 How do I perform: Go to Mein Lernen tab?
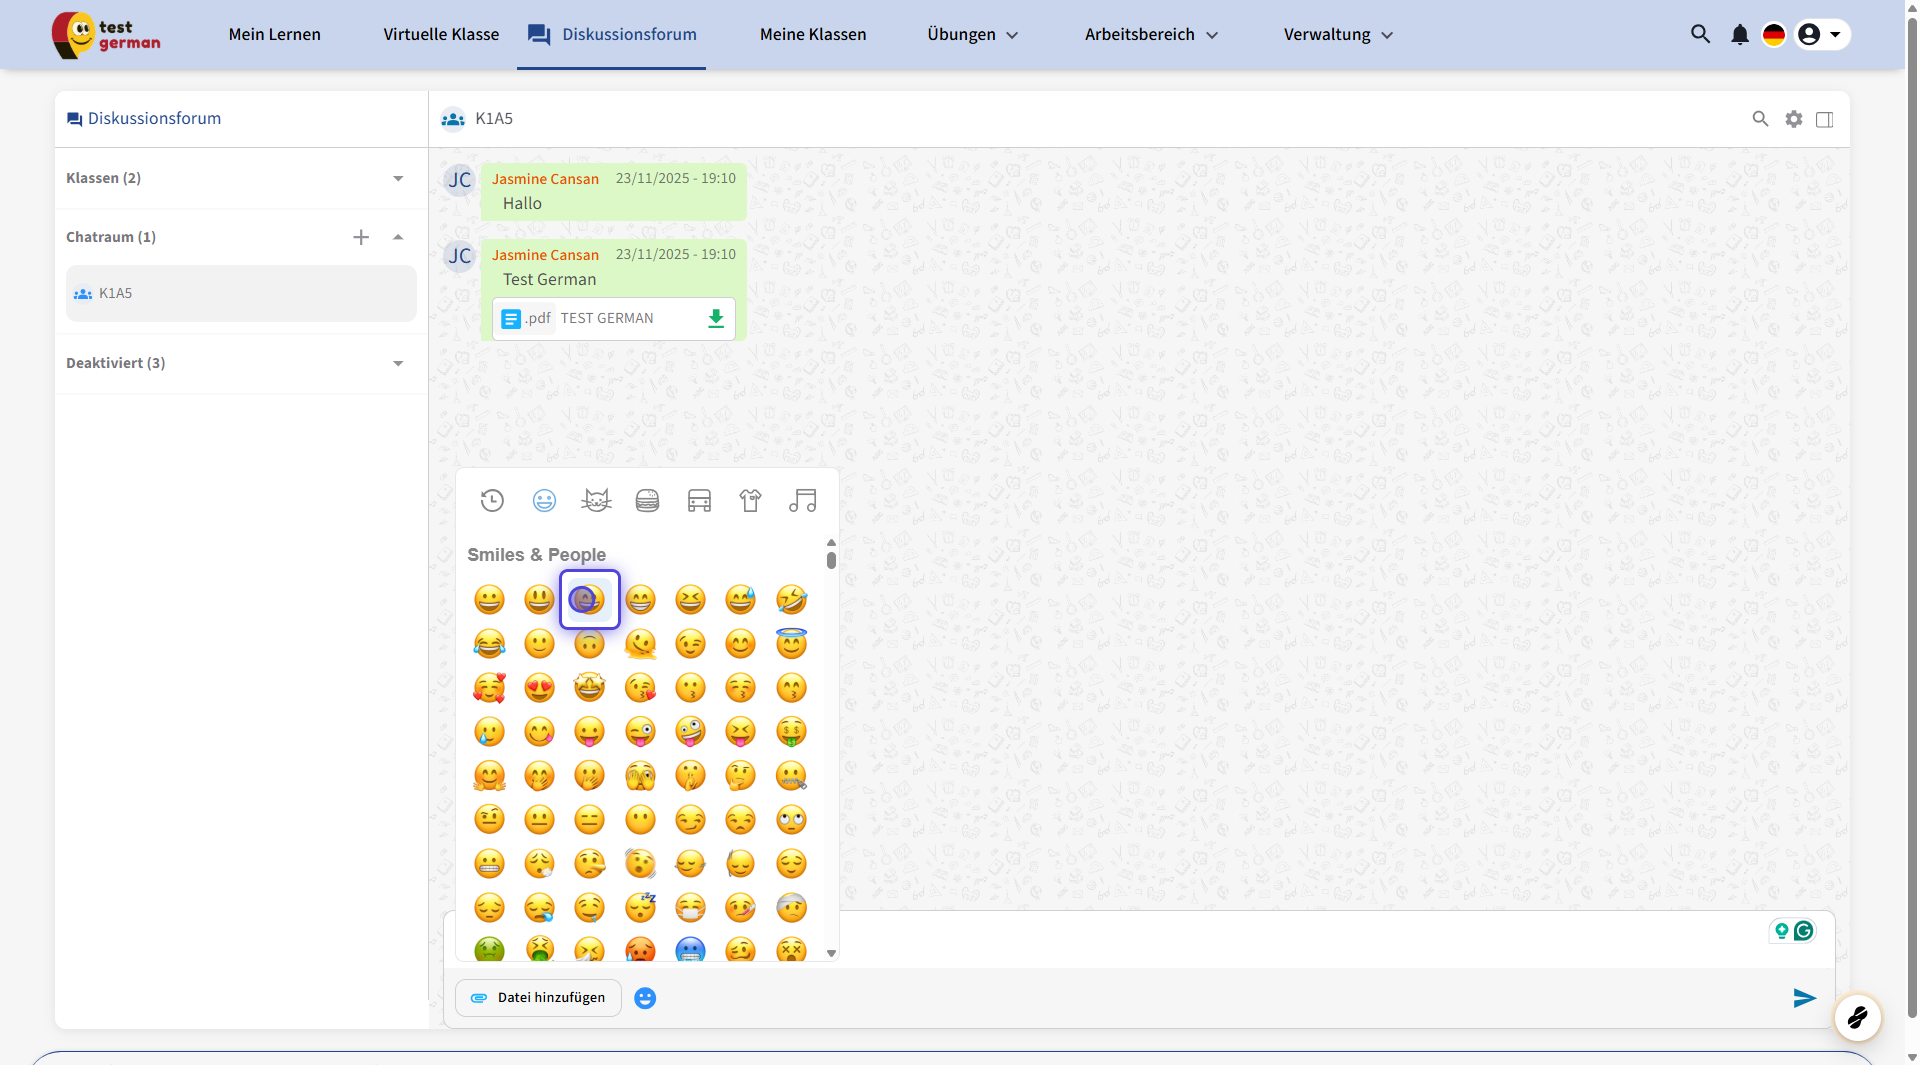pos(274,35)
